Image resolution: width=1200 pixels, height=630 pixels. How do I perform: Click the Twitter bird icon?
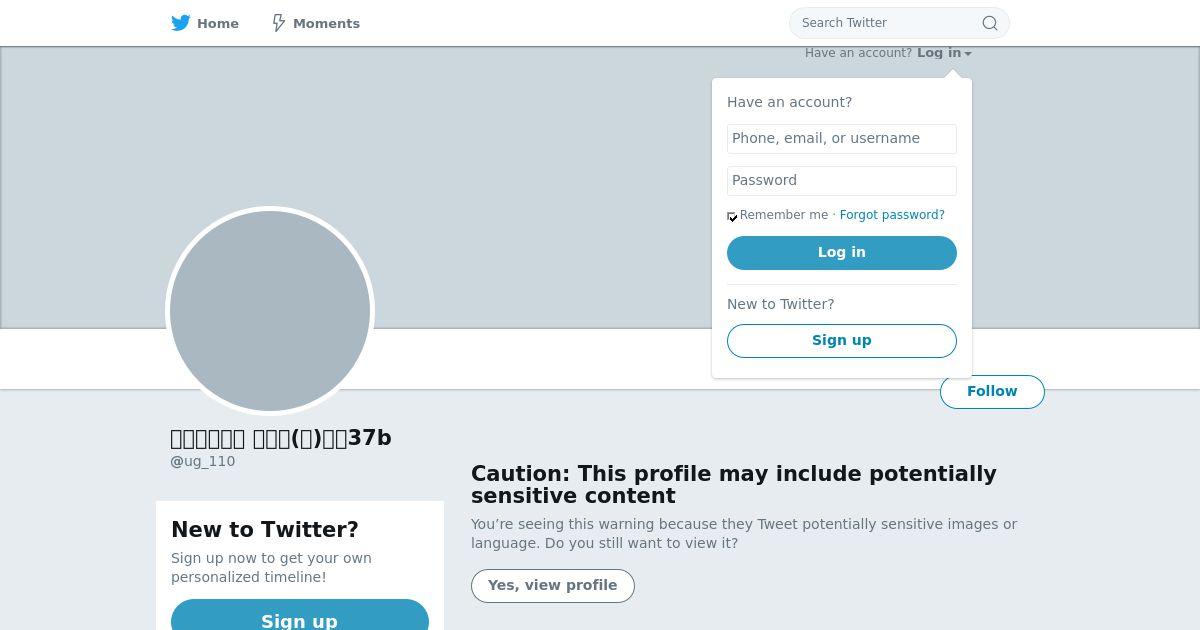(x=180, y=23)
